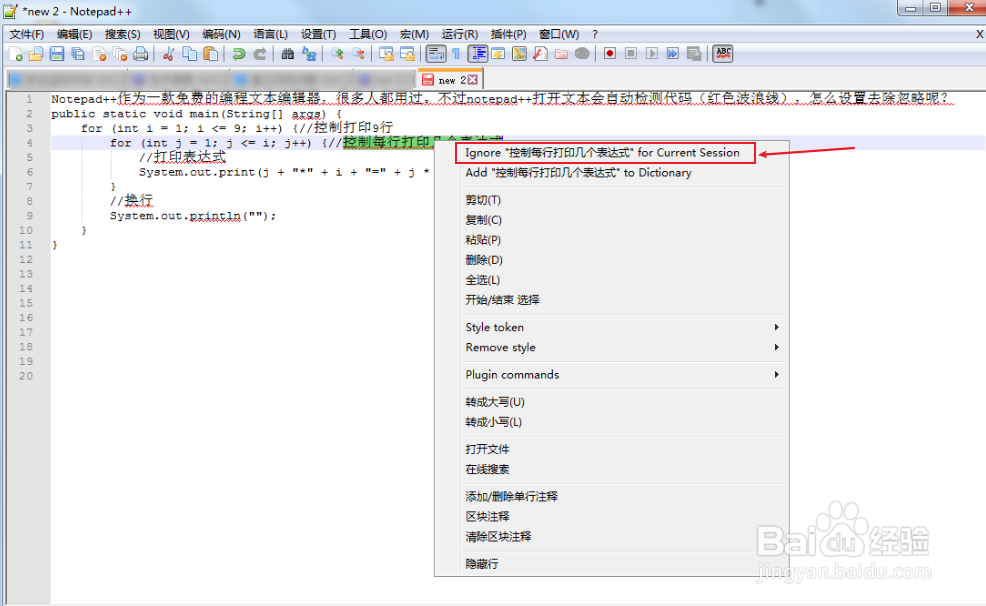Viewport: 986px width, 606px height.
Task: Click the Save All toolbar icon
Action: [78, 54]
